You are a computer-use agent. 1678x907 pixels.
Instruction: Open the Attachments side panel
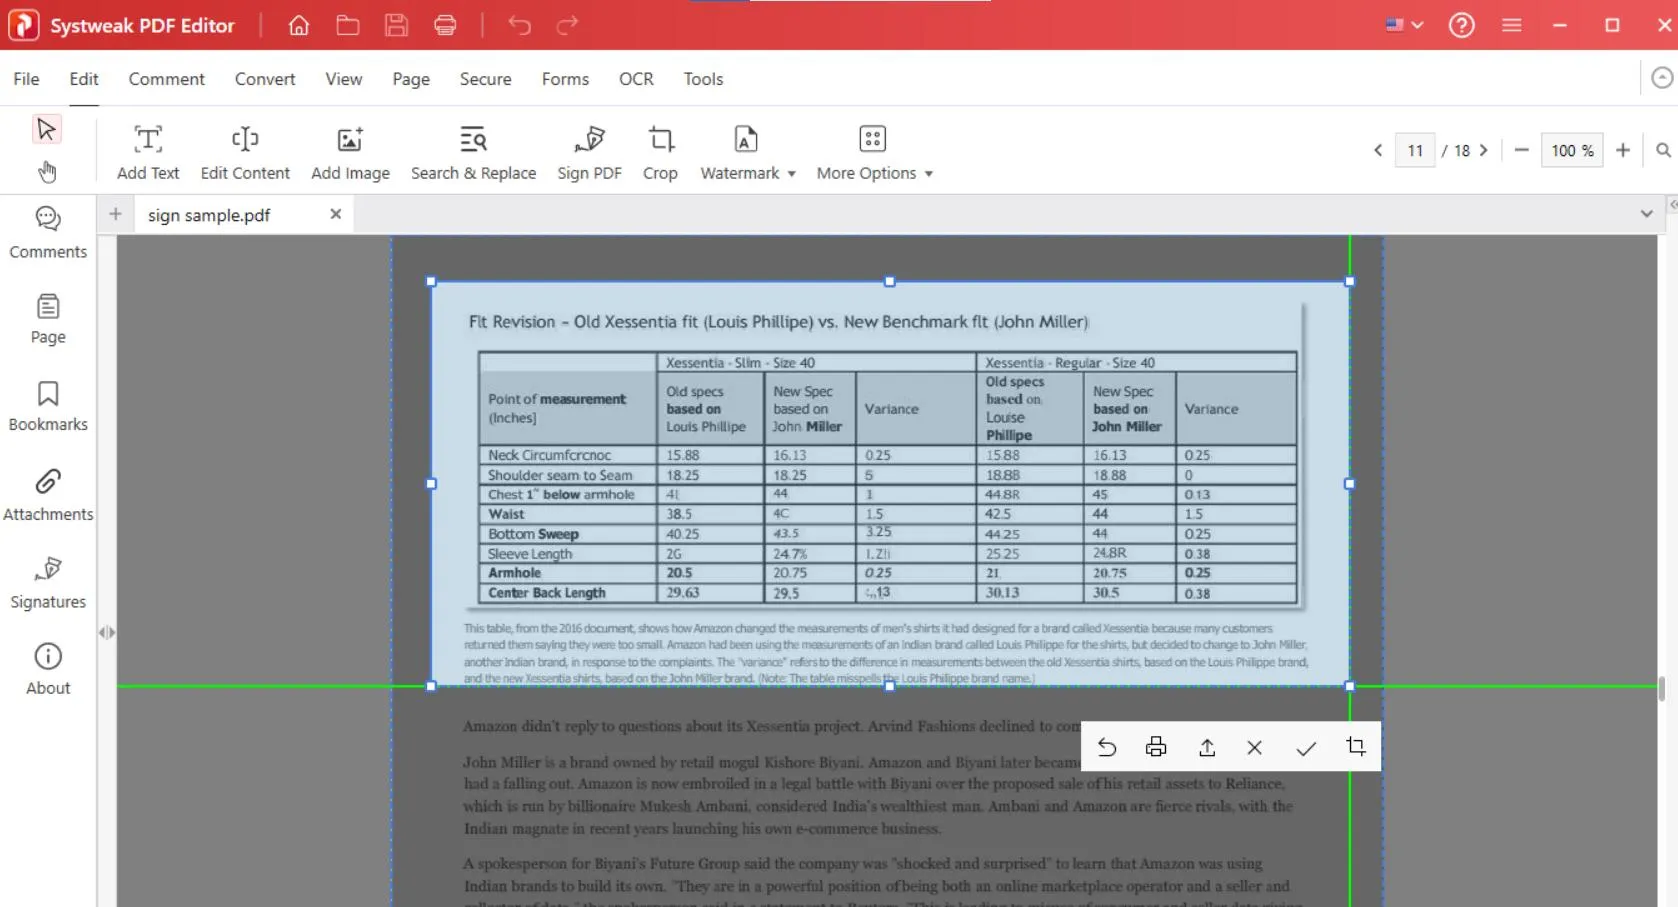tap(48, 494)
